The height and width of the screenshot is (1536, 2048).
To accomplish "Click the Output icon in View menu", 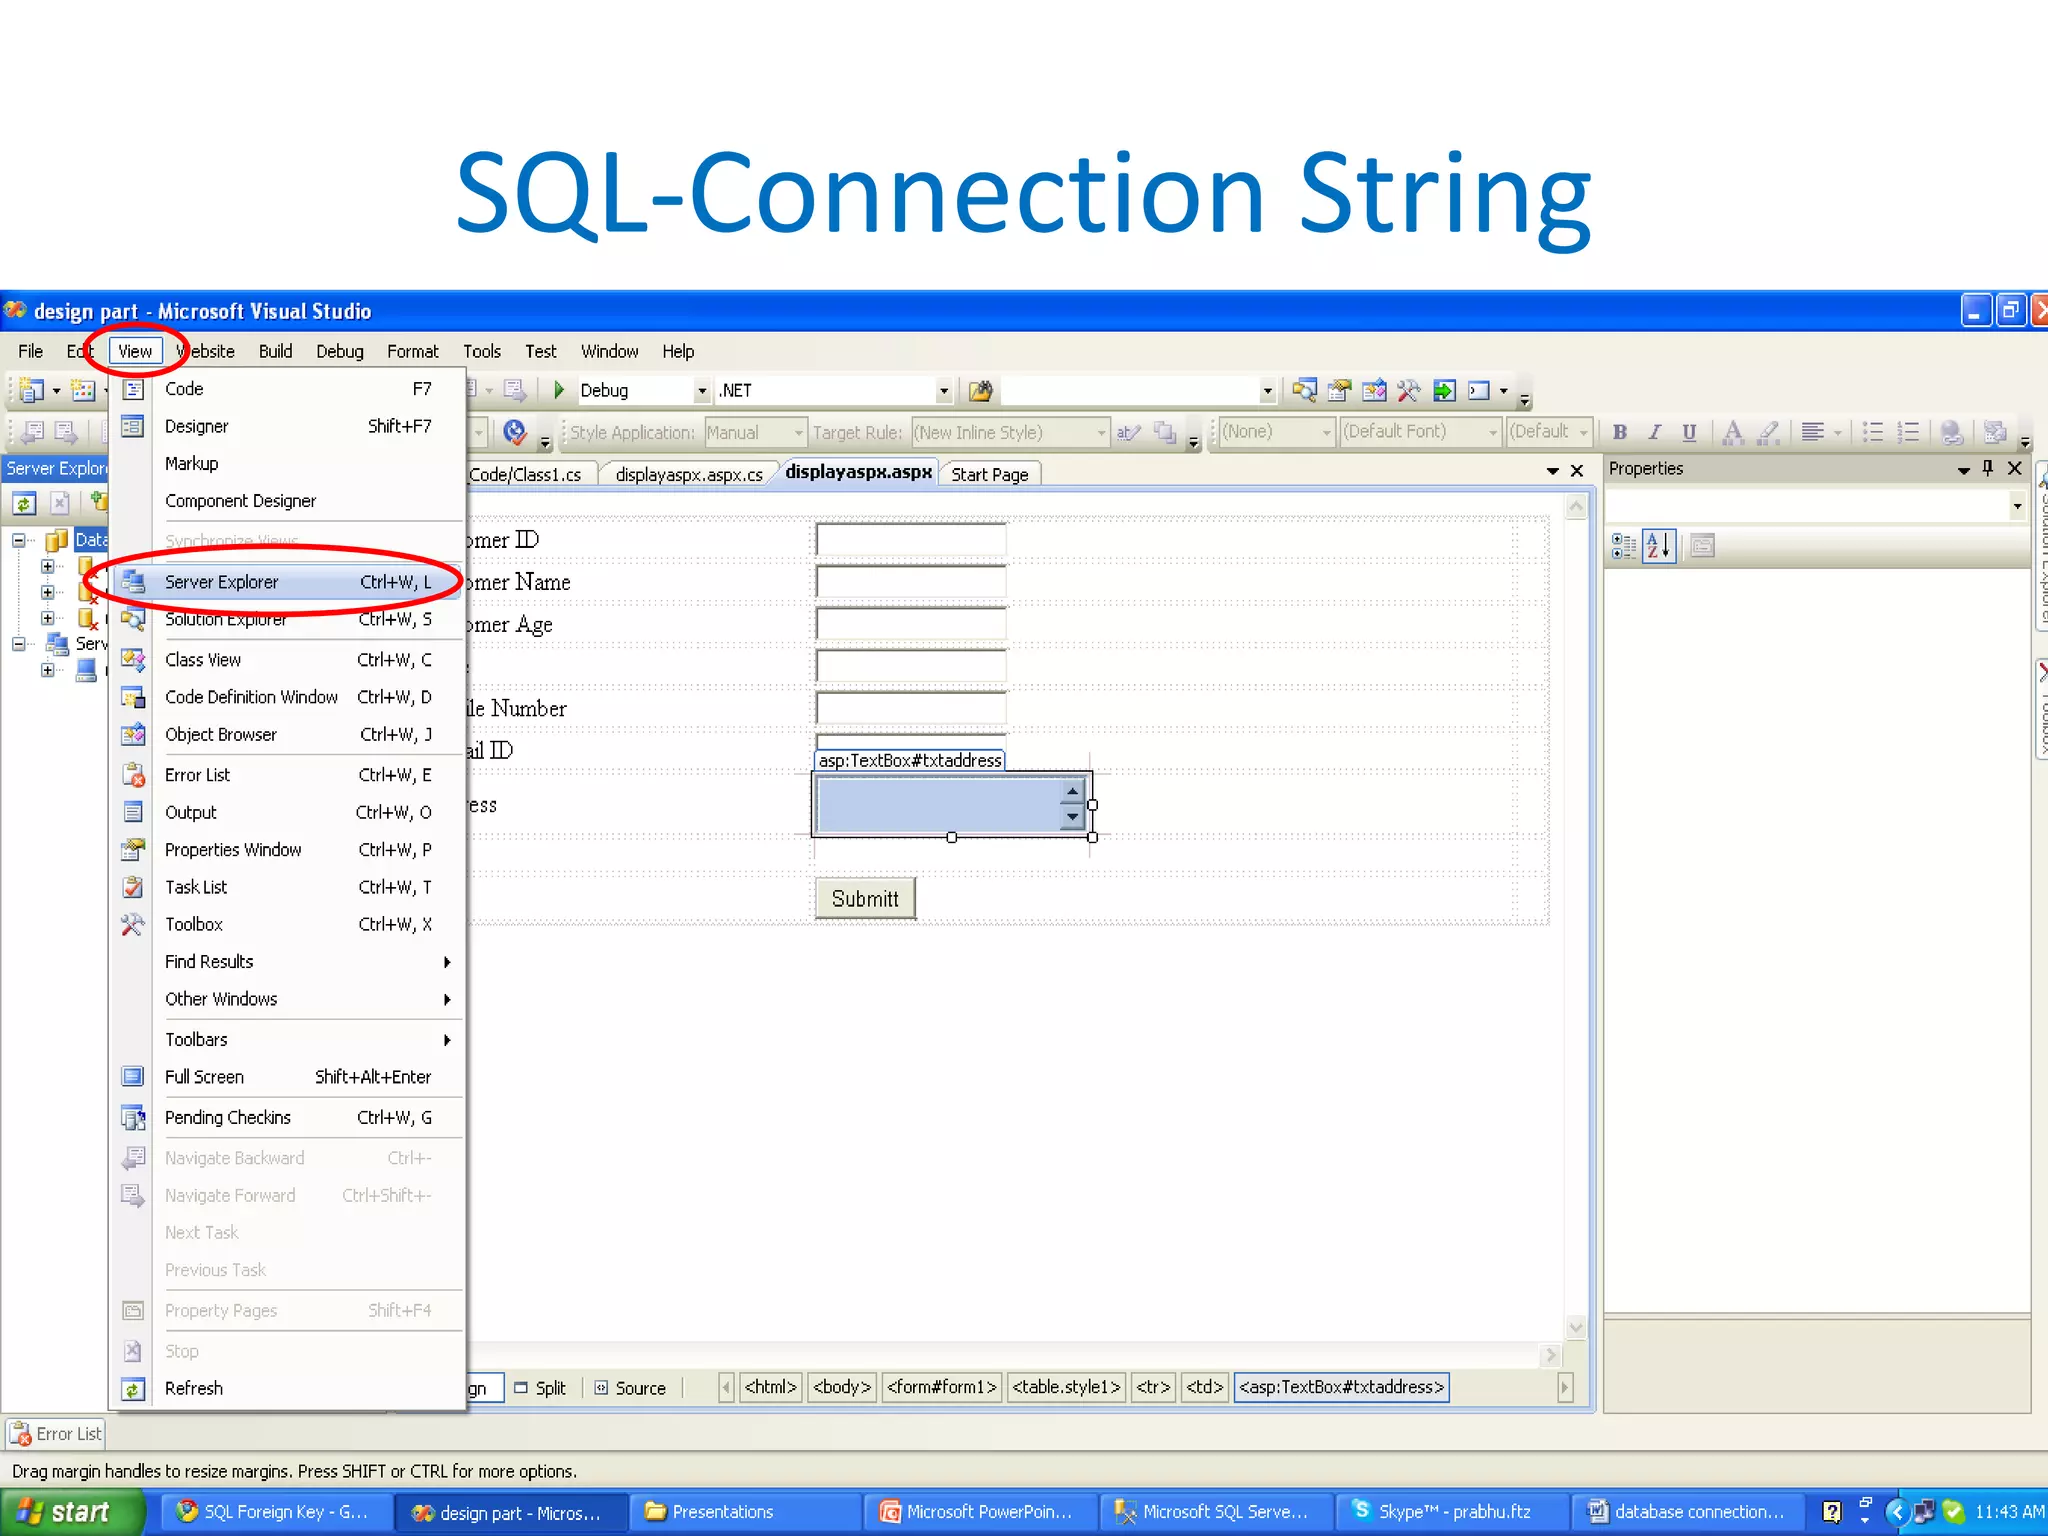I will (133, 812).
